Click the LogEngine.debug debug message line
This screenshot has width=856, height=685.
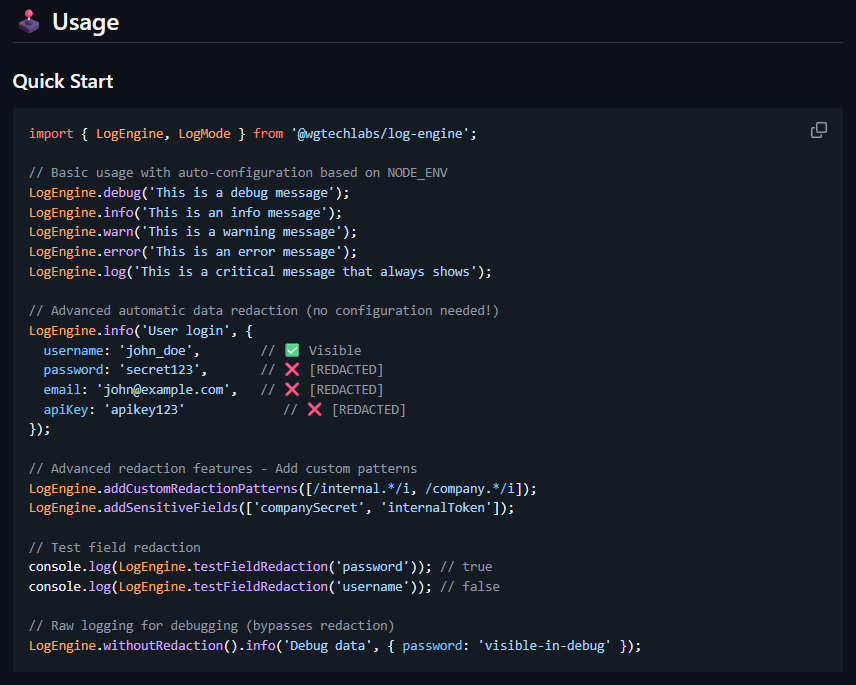coord(189,193)
